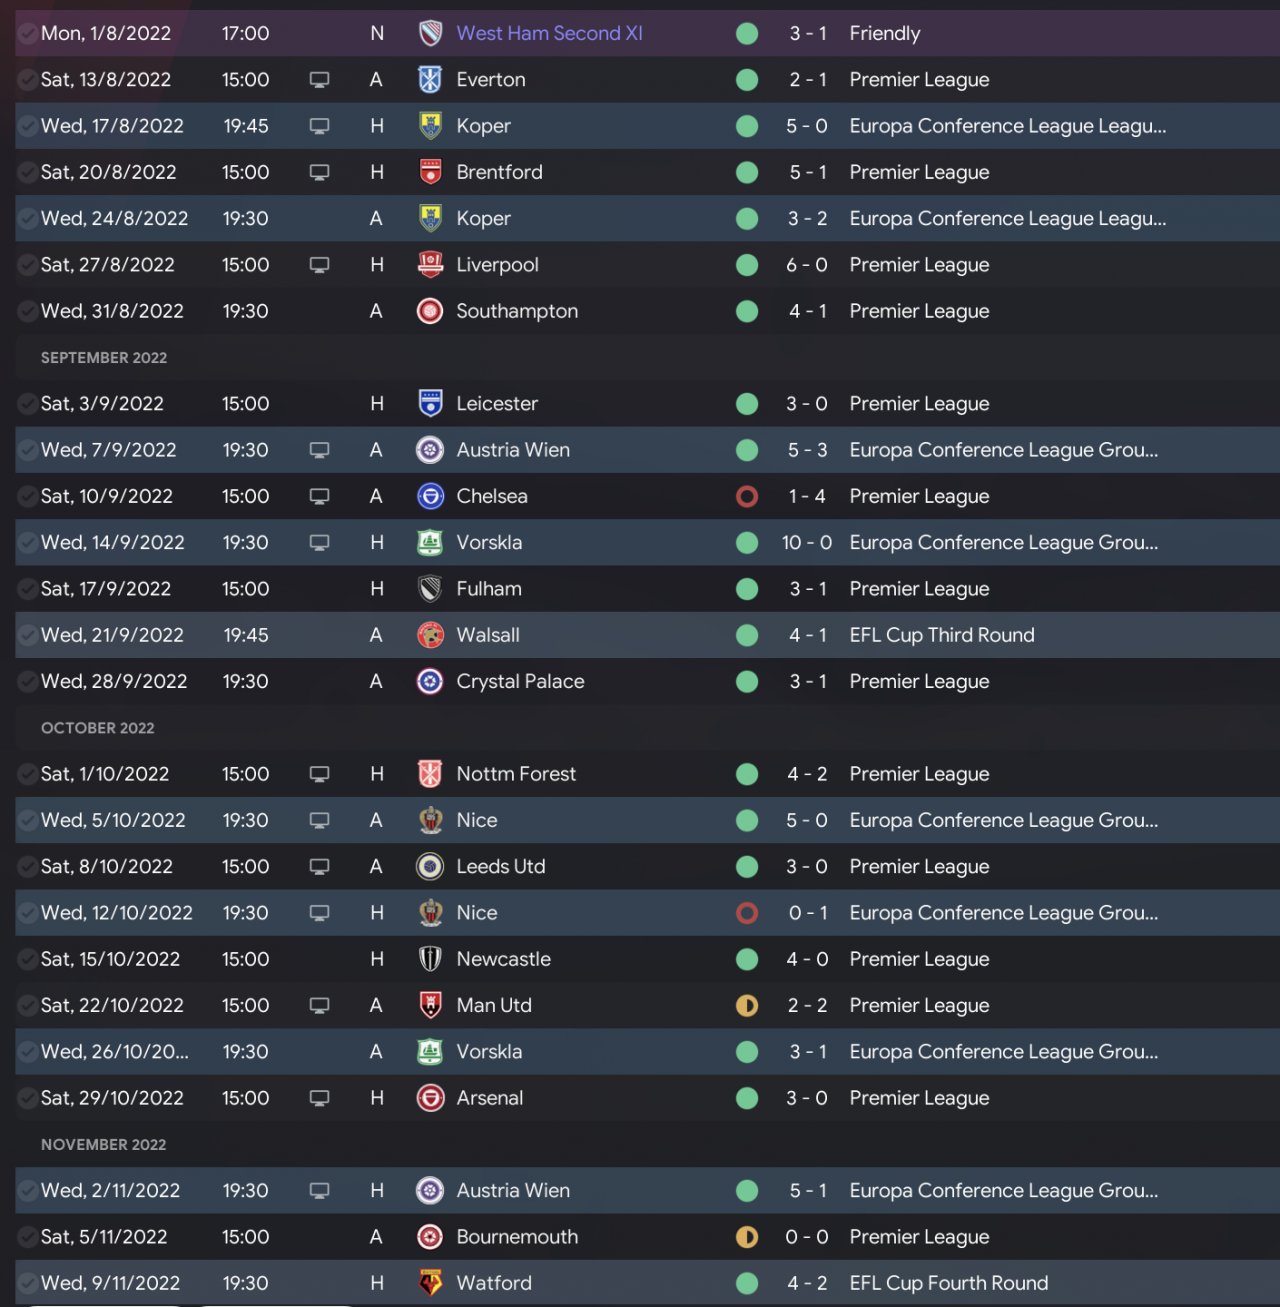Click the Watford club badge

[x=430, y=1283]
